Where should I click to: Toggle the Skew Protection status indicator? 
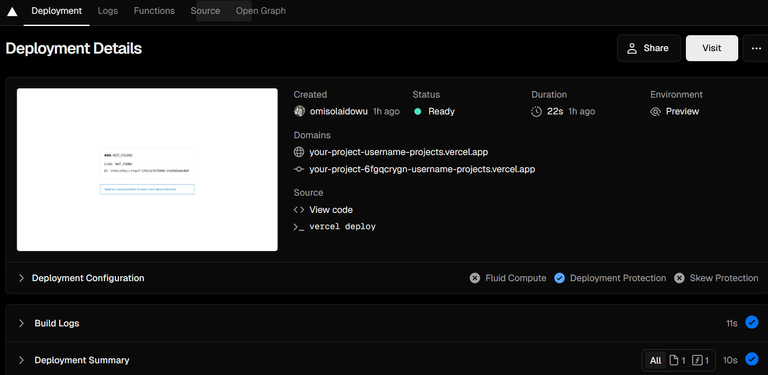[x=679, y=278]
